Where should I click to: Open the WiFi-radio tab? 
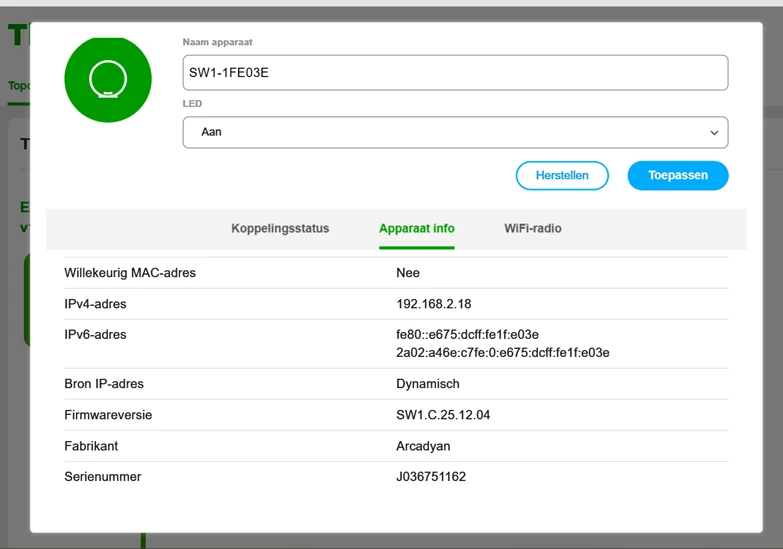[533, 228]
